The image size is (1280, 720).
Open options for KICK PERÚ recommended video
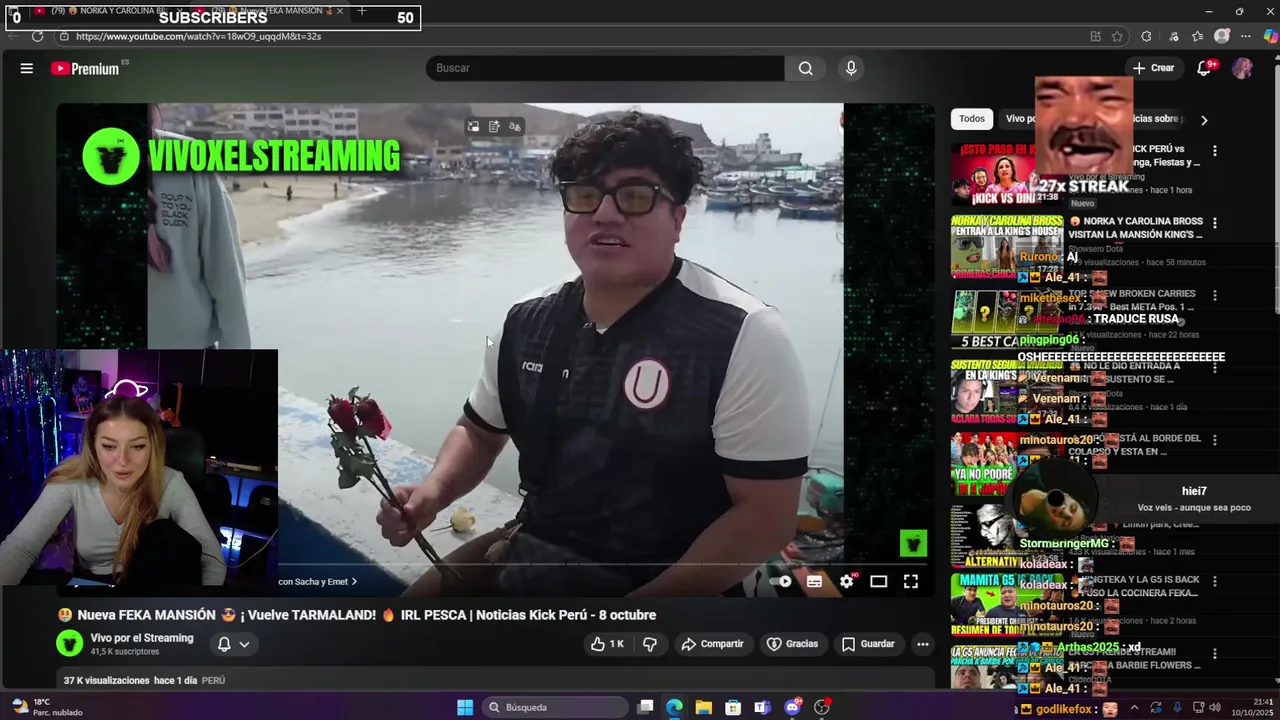point(1215,151)
